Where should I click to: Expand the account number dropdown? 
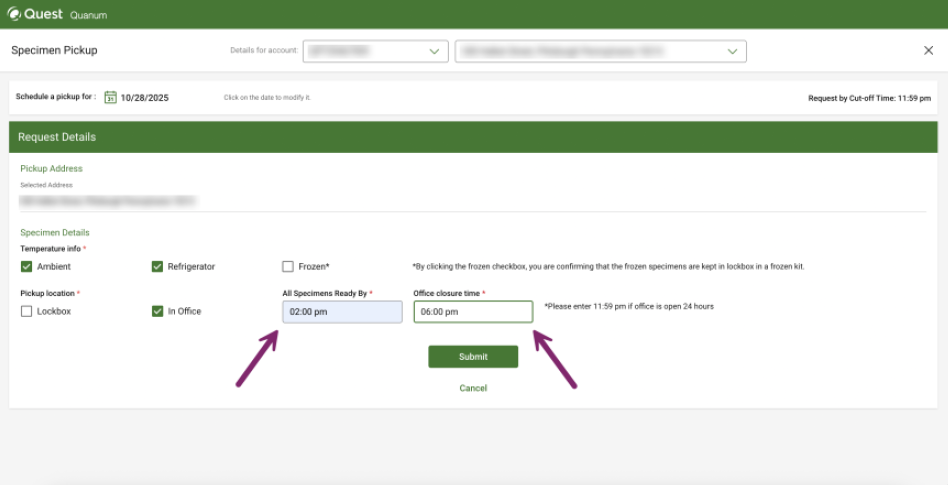click(375, 51)
